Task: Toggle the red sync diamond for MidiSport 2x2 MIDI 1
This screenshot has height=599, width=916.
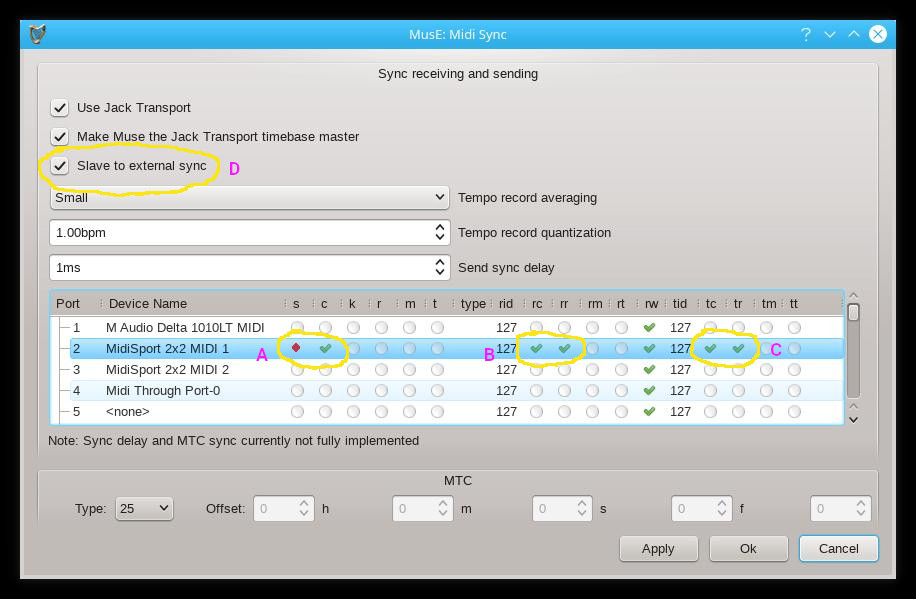Action: 296,347
